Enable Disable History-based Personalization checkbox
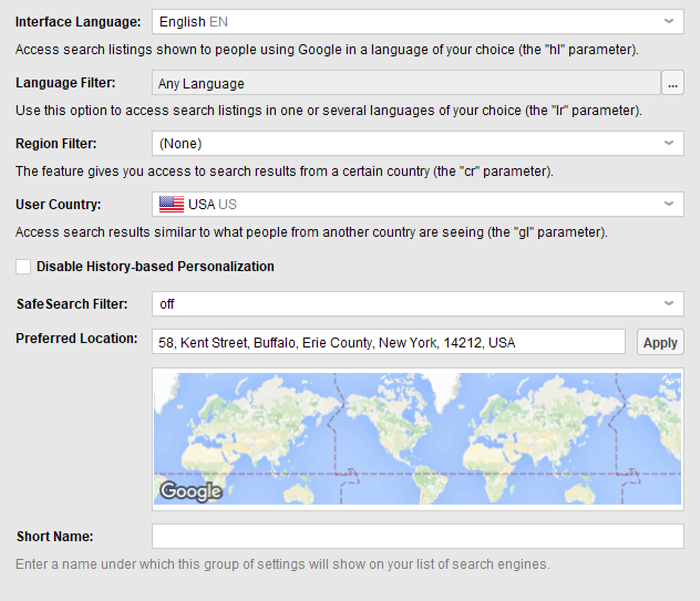The width and height of the screenshot is (700, 601). pyautogui.click(x=23, y=267)
